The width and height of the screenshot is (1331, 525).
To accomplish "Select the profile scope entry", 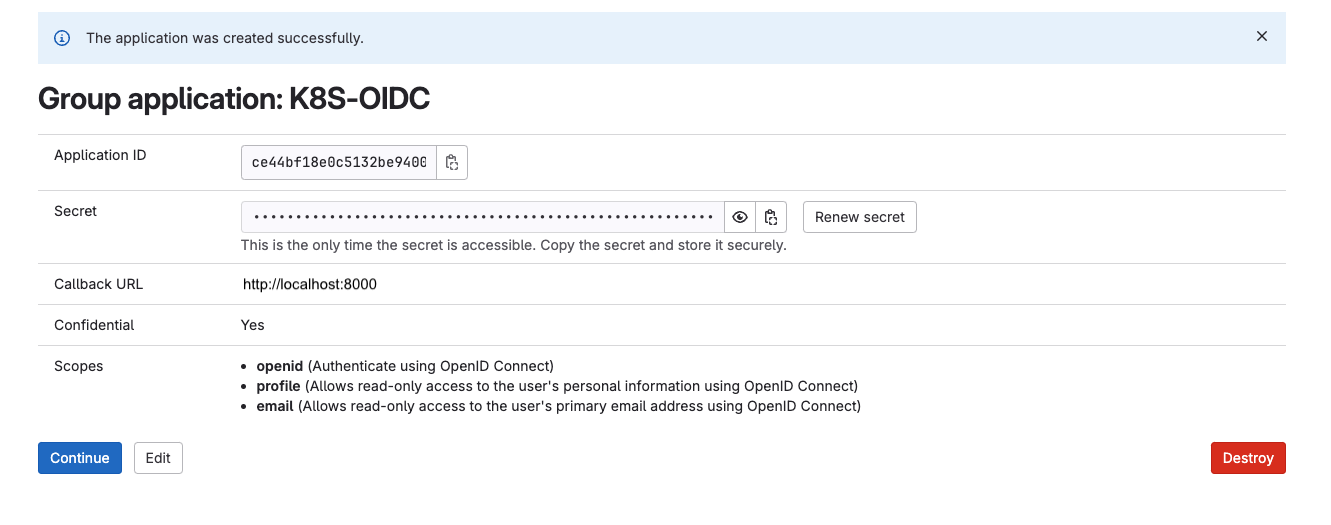I will [x=278, y=386].
